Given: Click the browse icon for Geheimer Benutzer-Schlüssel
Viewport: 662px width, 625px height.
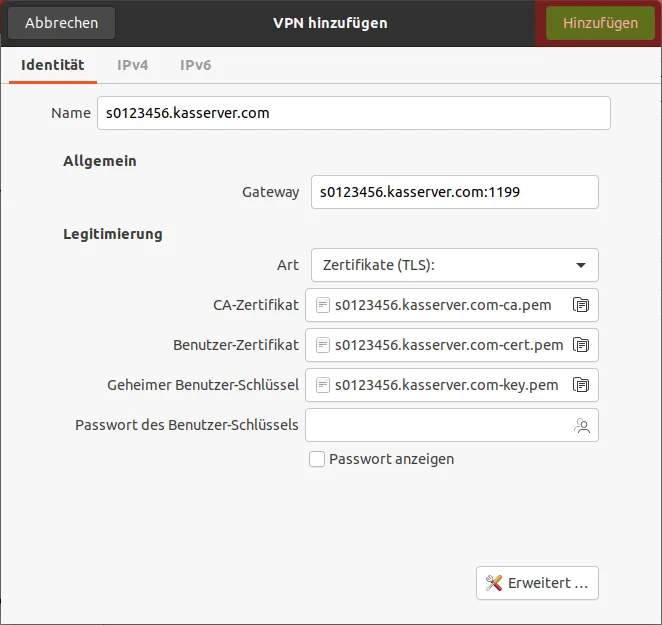Looking at the screenshot, I should click(581, 385).
